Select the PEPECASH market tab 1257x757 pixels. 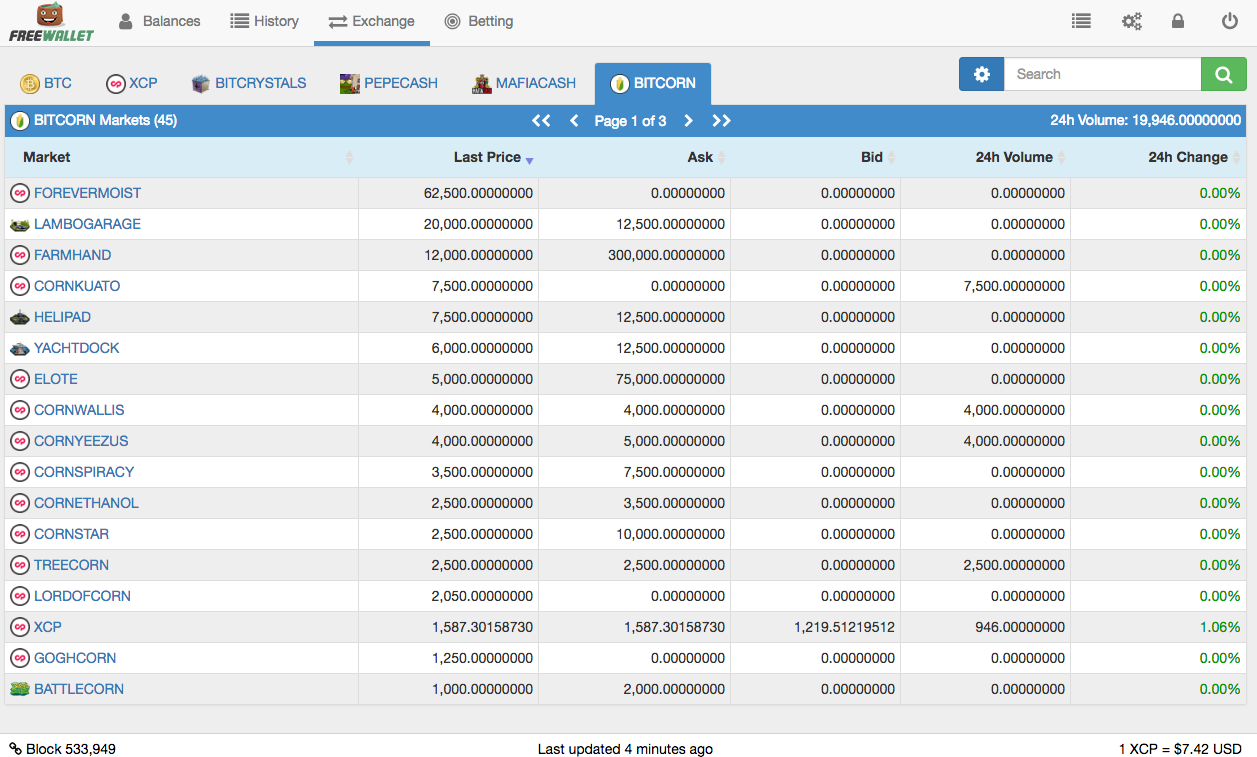[x=389, y=83]
